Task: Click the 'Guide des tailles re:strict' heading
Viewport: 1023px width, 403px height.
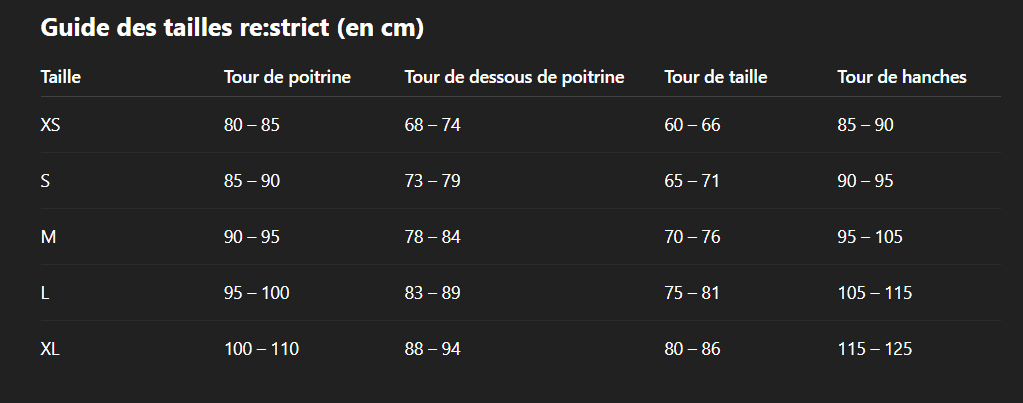Action: [x=232, y=29]
